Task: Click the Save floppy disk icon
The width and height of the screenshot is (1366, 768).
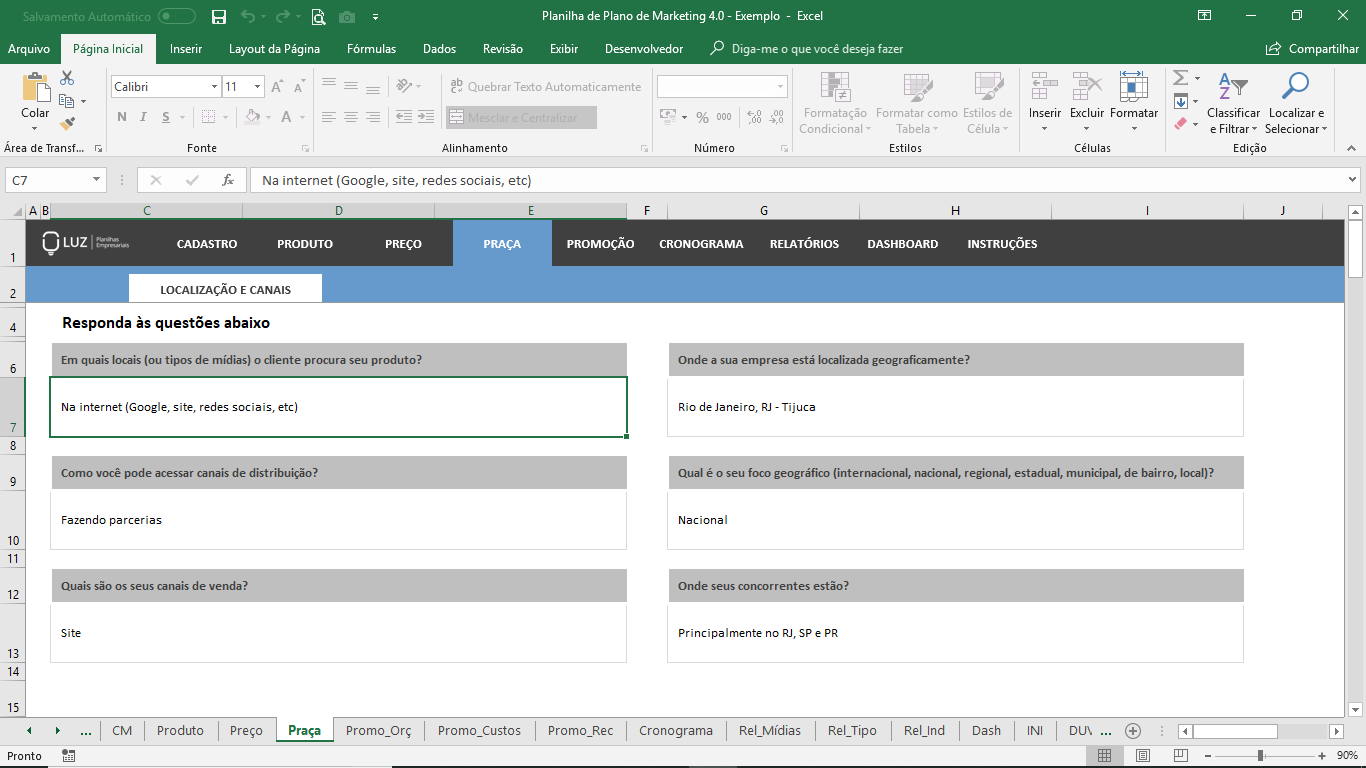Action: [219, 16]
